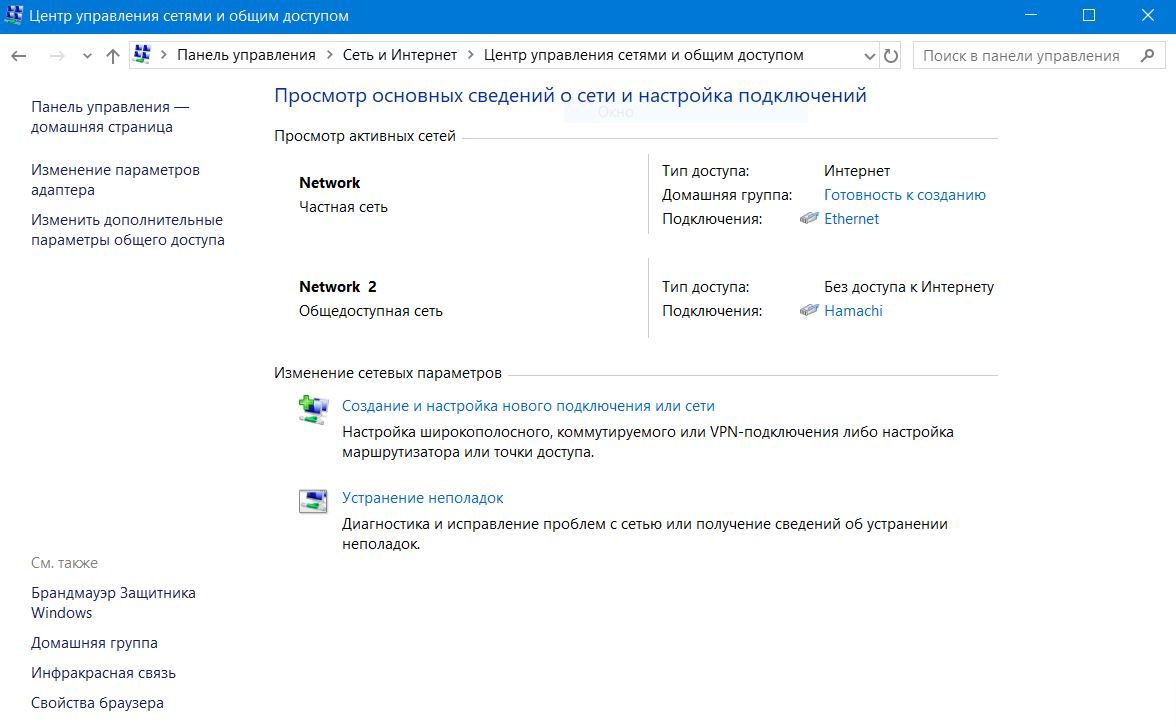Open 'Свойства браузера' link
The height and width of the screenshot is (727, 1176).
click(98, 703)
